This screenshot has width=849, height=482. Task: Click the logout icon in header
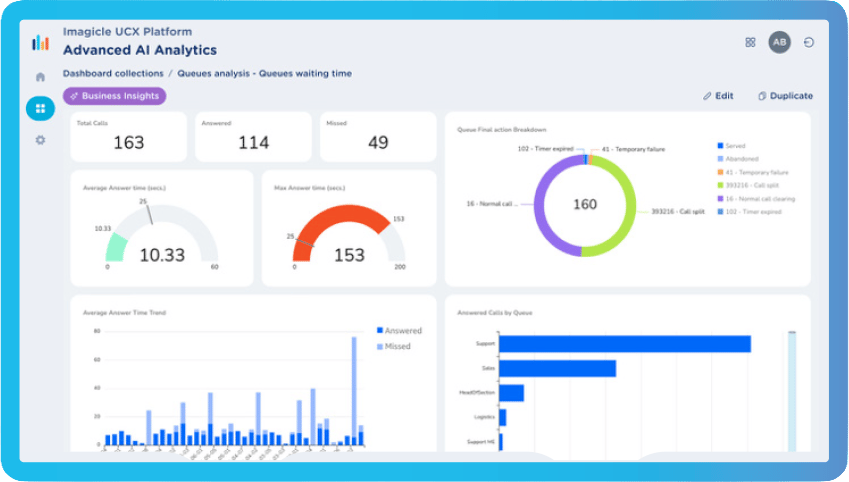point(808,42)
